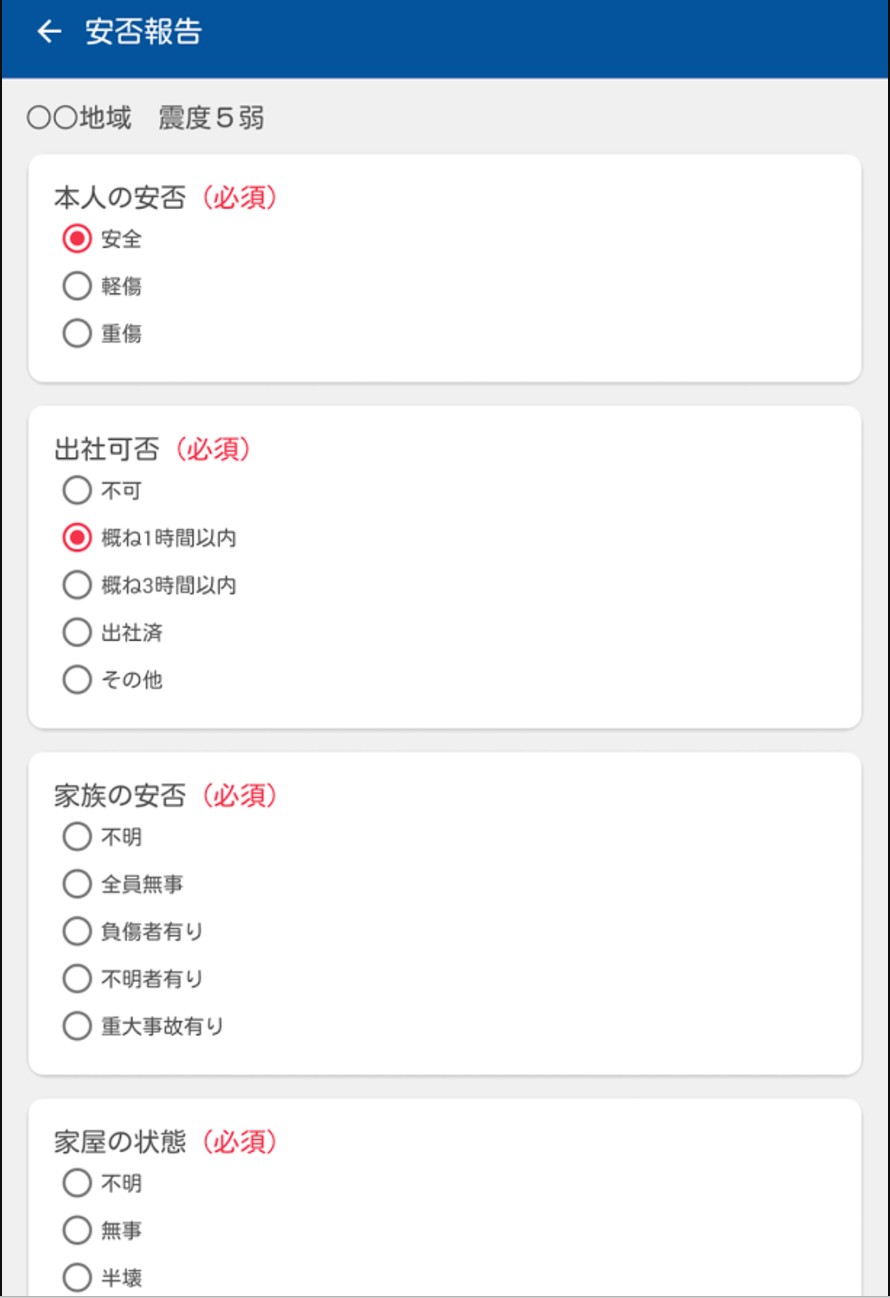
Task: Select 不可 under 出社可否
Action: (77, 491)
